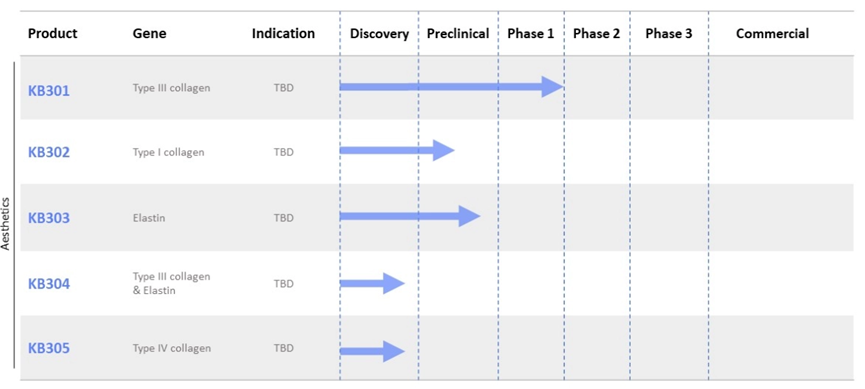Viewport: 865px width, 389px height.
Task: Select the KB303 arrow head in Preclinical
Action: (x=469, y=216)
